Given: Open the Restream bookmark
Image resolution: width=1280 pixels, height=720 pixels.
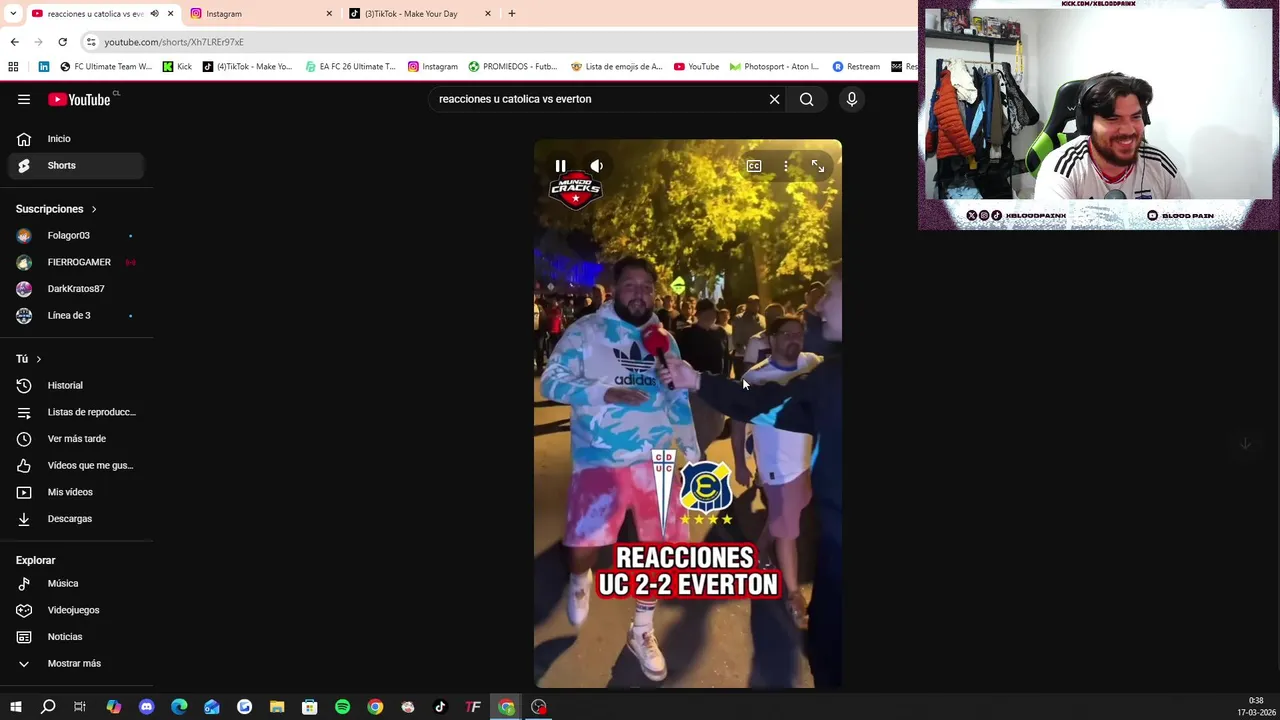Looking at the screenshot, I should (856, 67).
